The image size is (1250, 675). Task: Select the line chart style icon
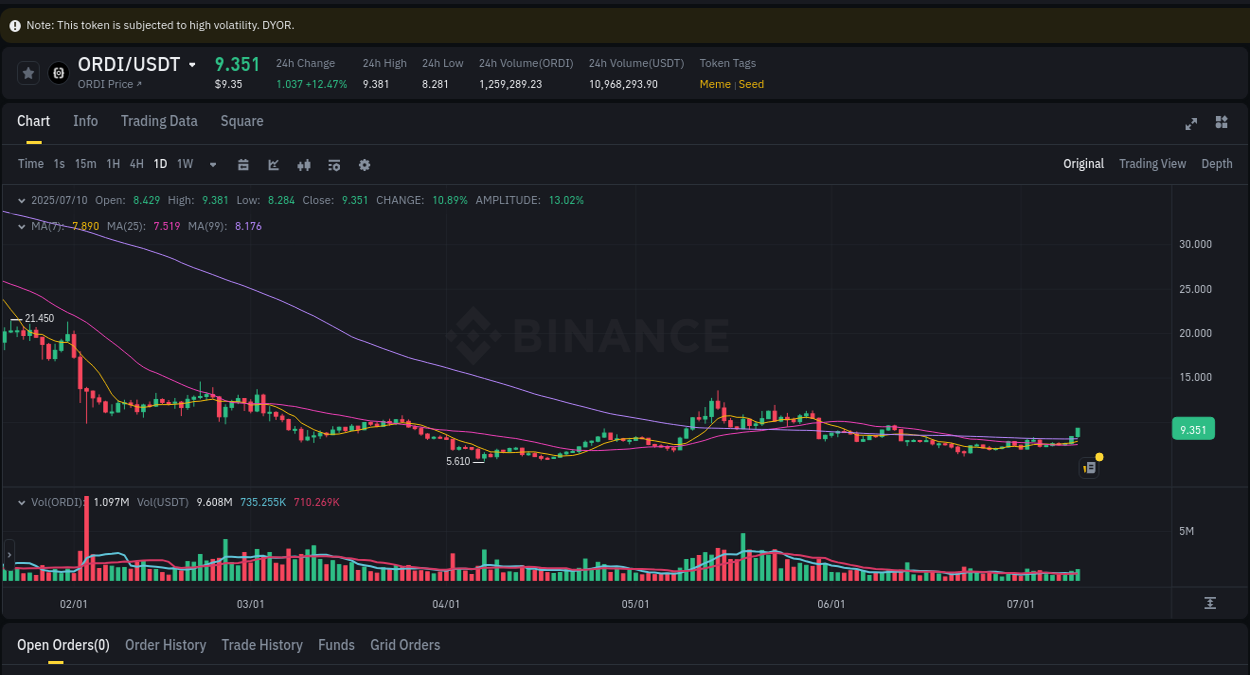(273, 164)
